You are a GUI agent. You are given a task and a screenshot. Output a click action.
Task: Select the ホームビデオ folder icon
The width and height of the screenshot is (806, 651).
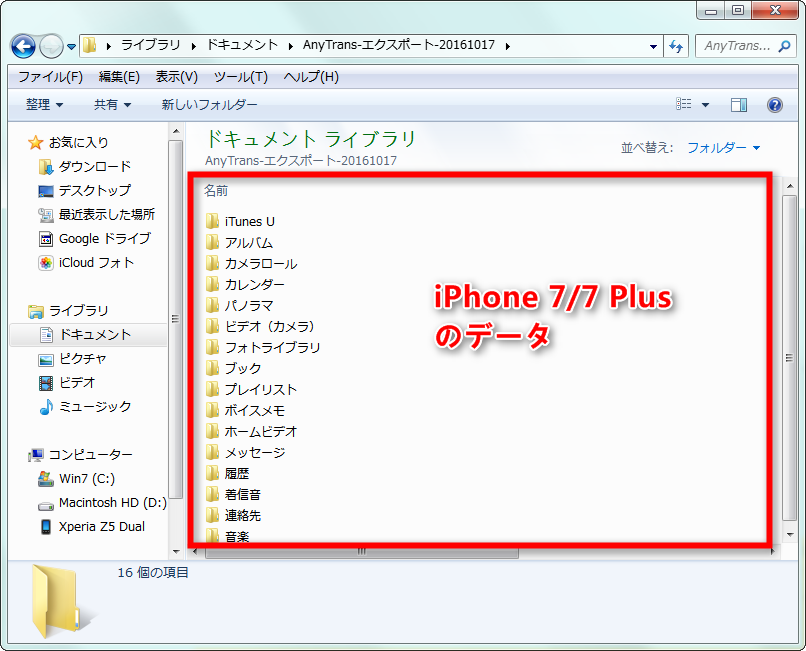[212, 431]
